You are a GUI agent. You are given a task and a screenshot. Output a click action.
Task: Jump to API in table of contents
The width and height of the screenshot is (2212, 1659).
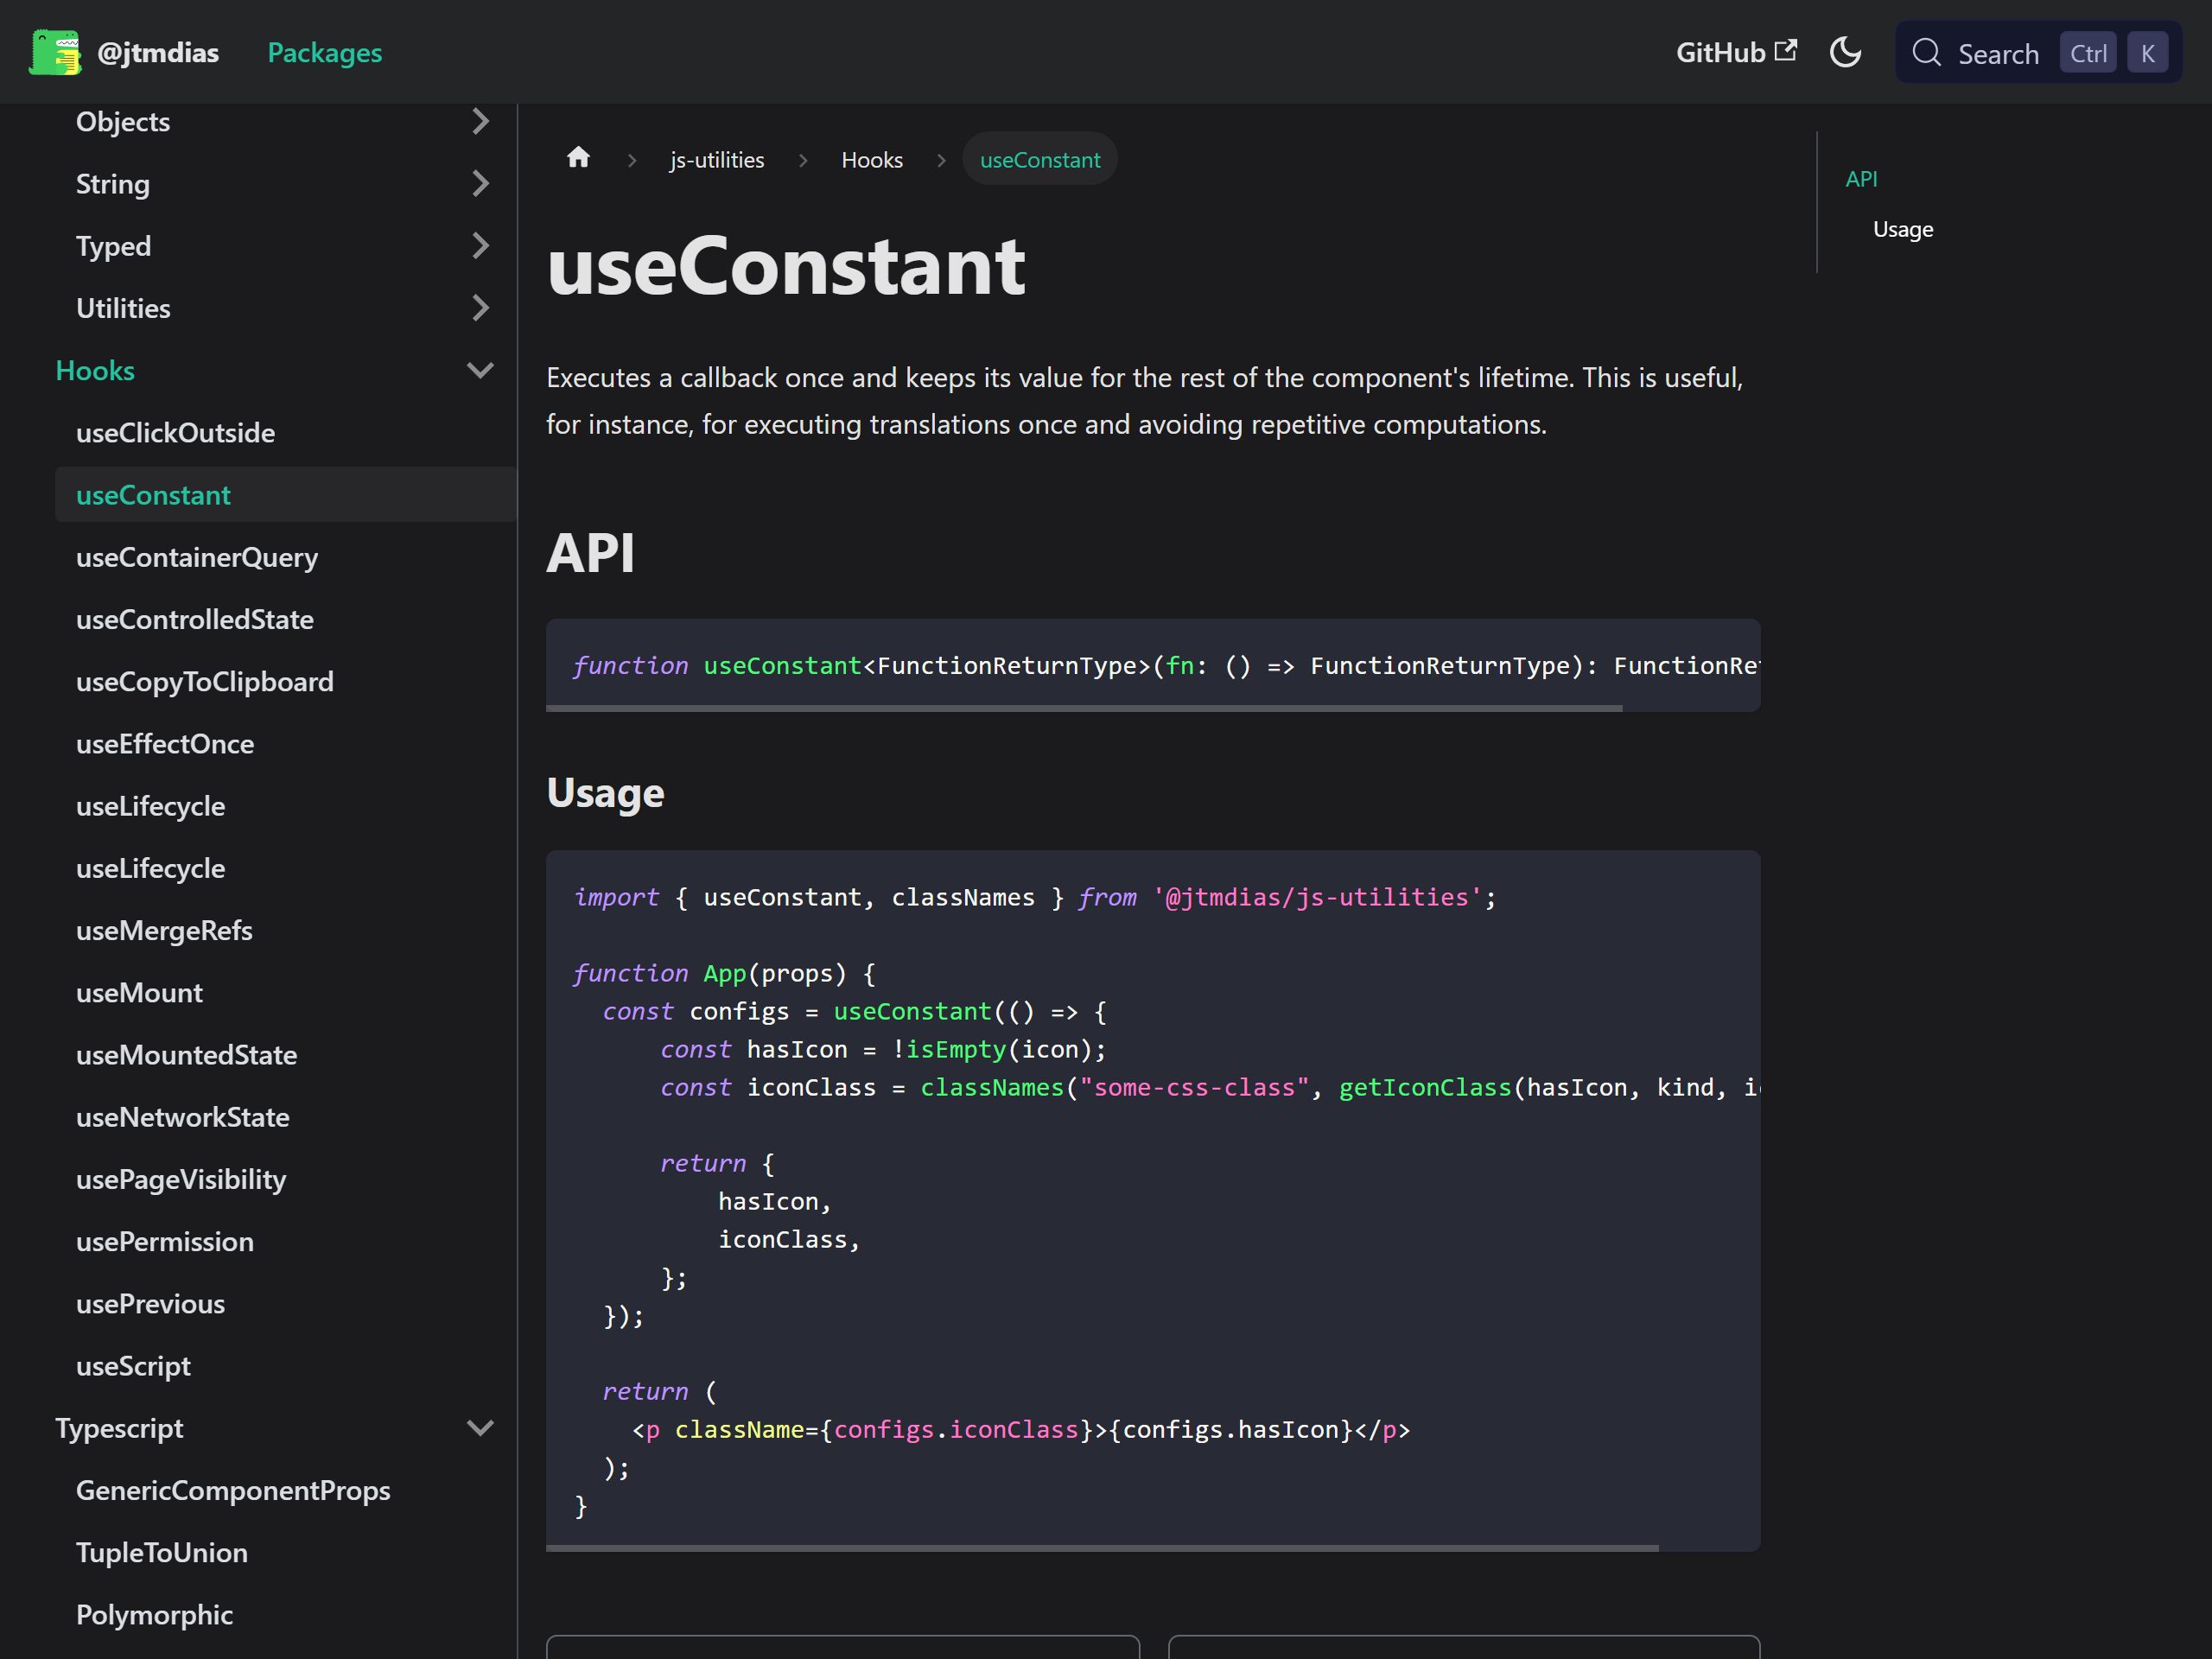click(x=1861, y=178)
